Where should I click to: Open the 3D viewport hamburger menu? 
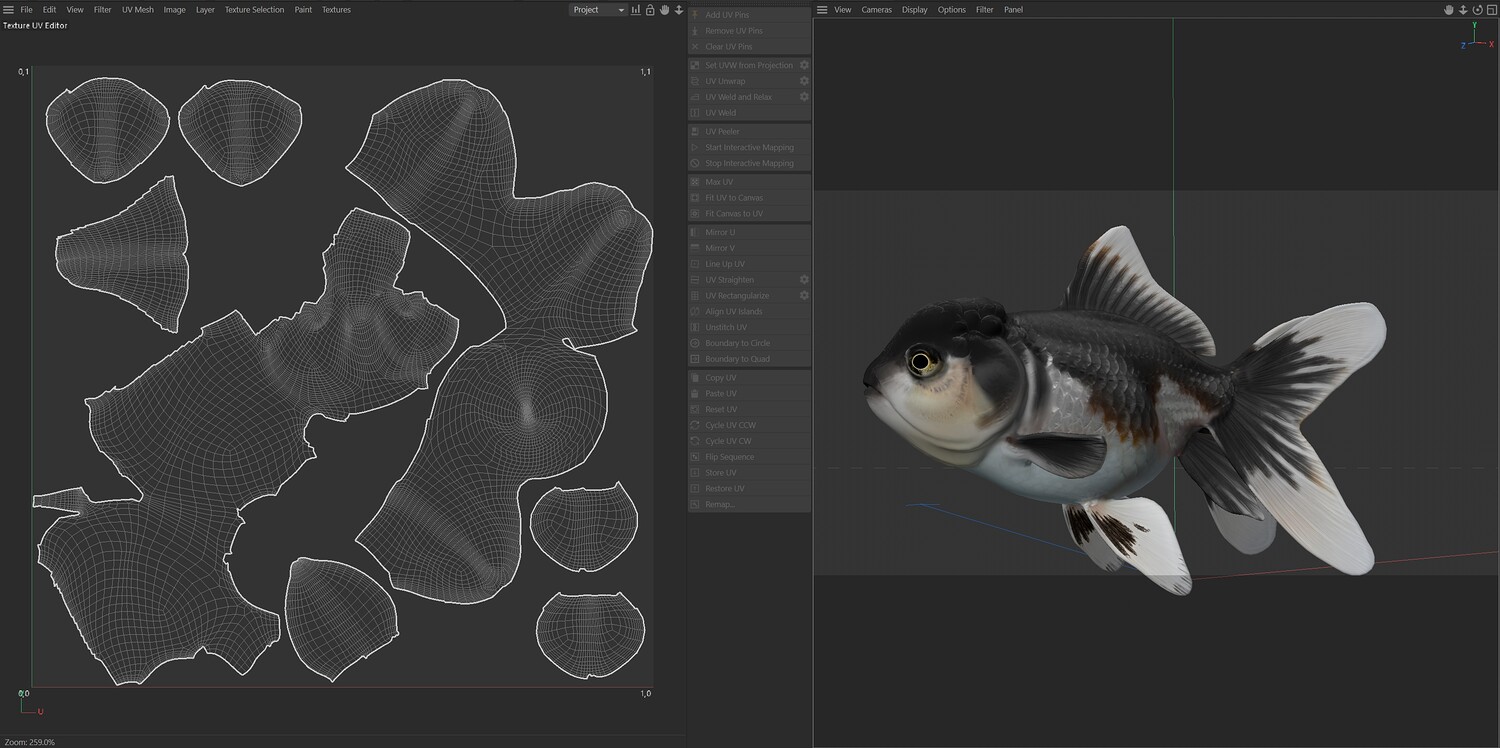pos(822,10)
